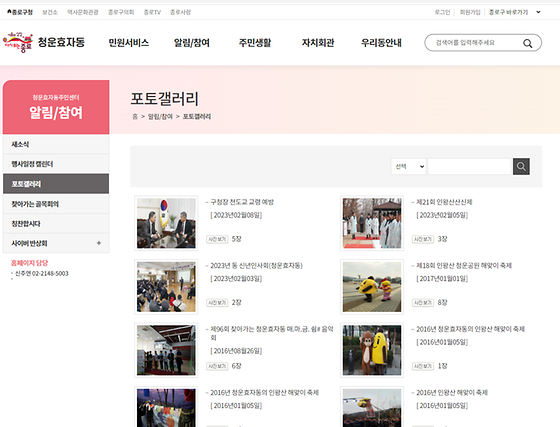Click the header search input field

[473, 43]
